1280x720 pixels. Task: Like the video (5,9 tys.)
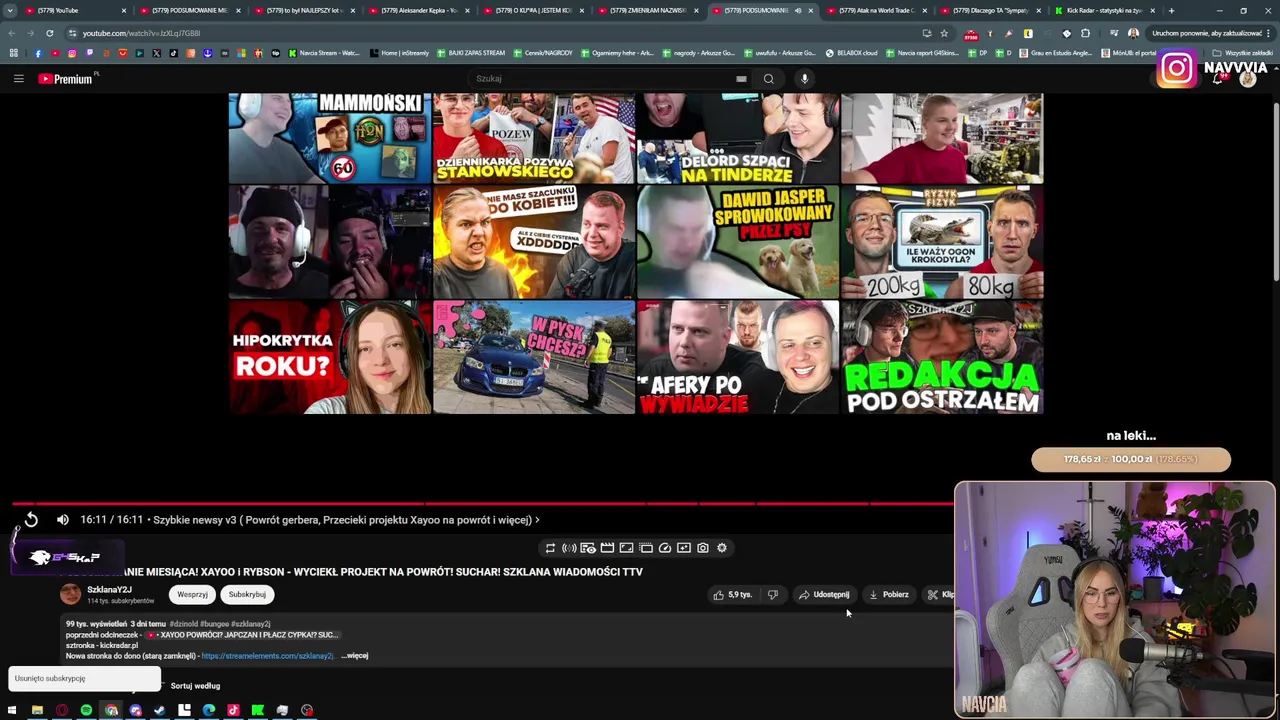click(x=732, y=595)
